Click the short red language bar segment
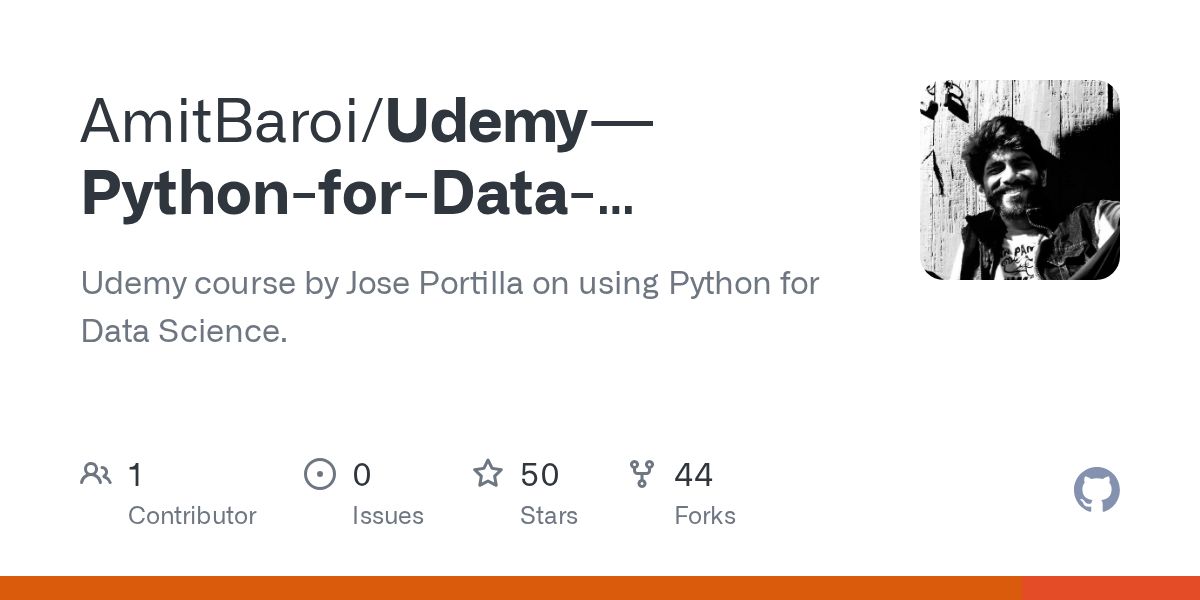Image resolution: width=1200 pixels, height=600 pixels. coord(1110,588)
